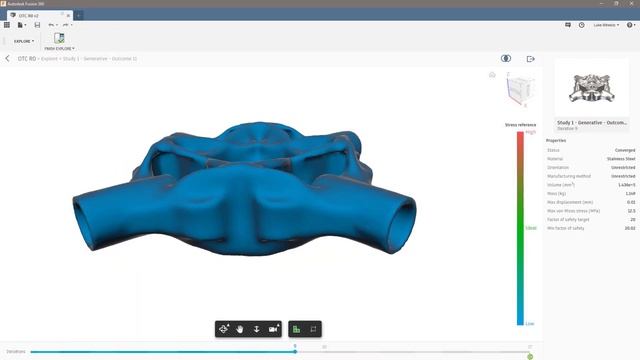Image resolution: width=640 pixels, height=360 pixels.
Task: Click the Converged status value
Action: point(625,150)
